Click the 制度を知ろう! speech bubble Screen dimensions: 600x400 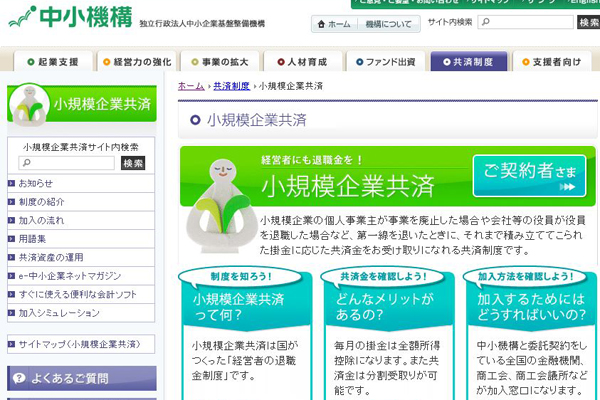click(241, 276)
